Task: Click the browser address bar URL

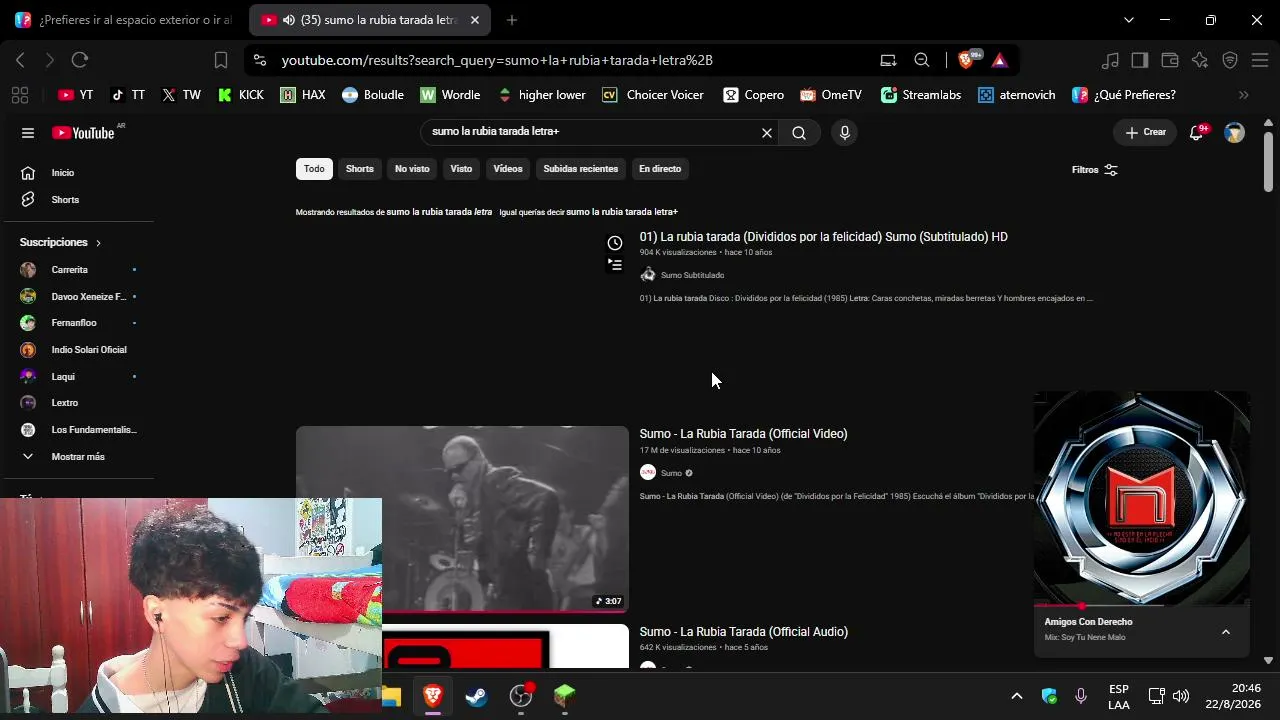Action: click(497, 60)
